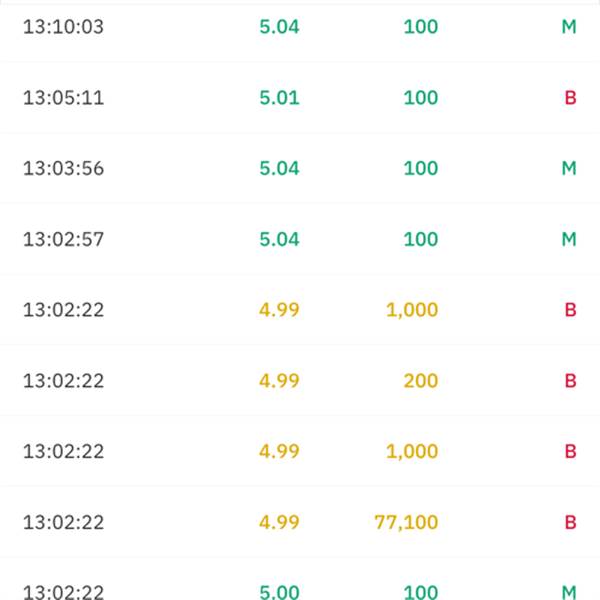Select volume 100 in the 13:03:56 row

click(x=421, y=168)
